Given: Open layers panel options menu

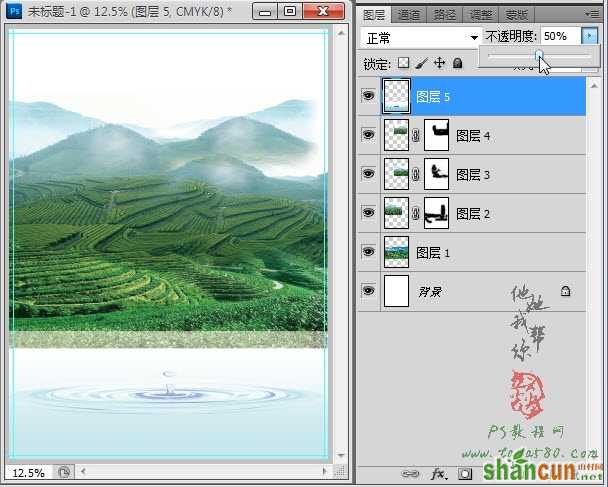Looking at the screenshot, I should [x=592, y=14].
